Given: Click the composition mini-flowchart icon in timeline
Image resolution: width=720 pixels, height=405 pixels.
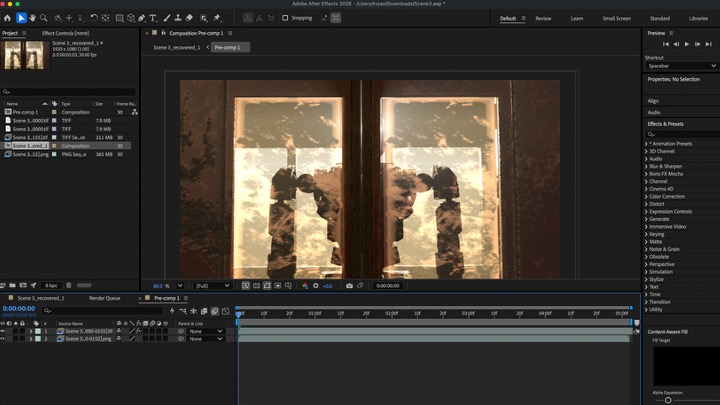Looking at the screenshot, I should [183, 311].
